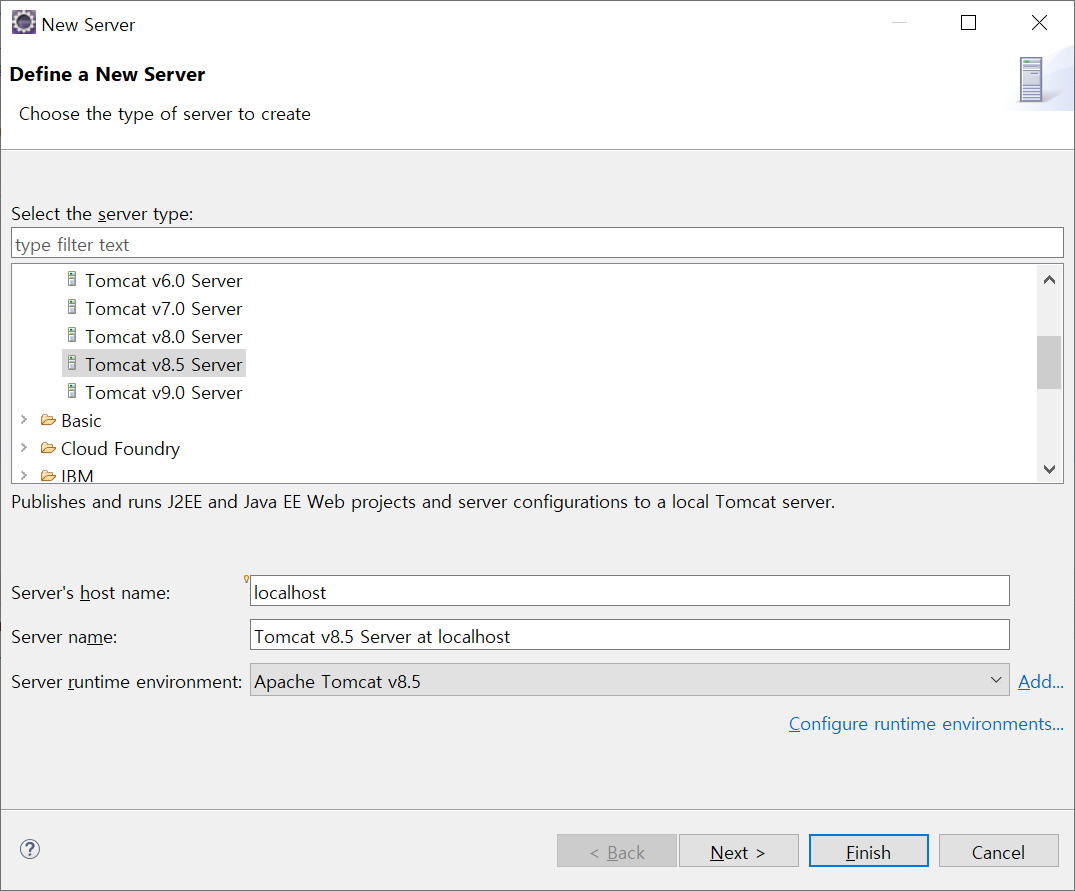Select Tomcat v8.0 Server

pyautogui.click(x=163, y=337)
